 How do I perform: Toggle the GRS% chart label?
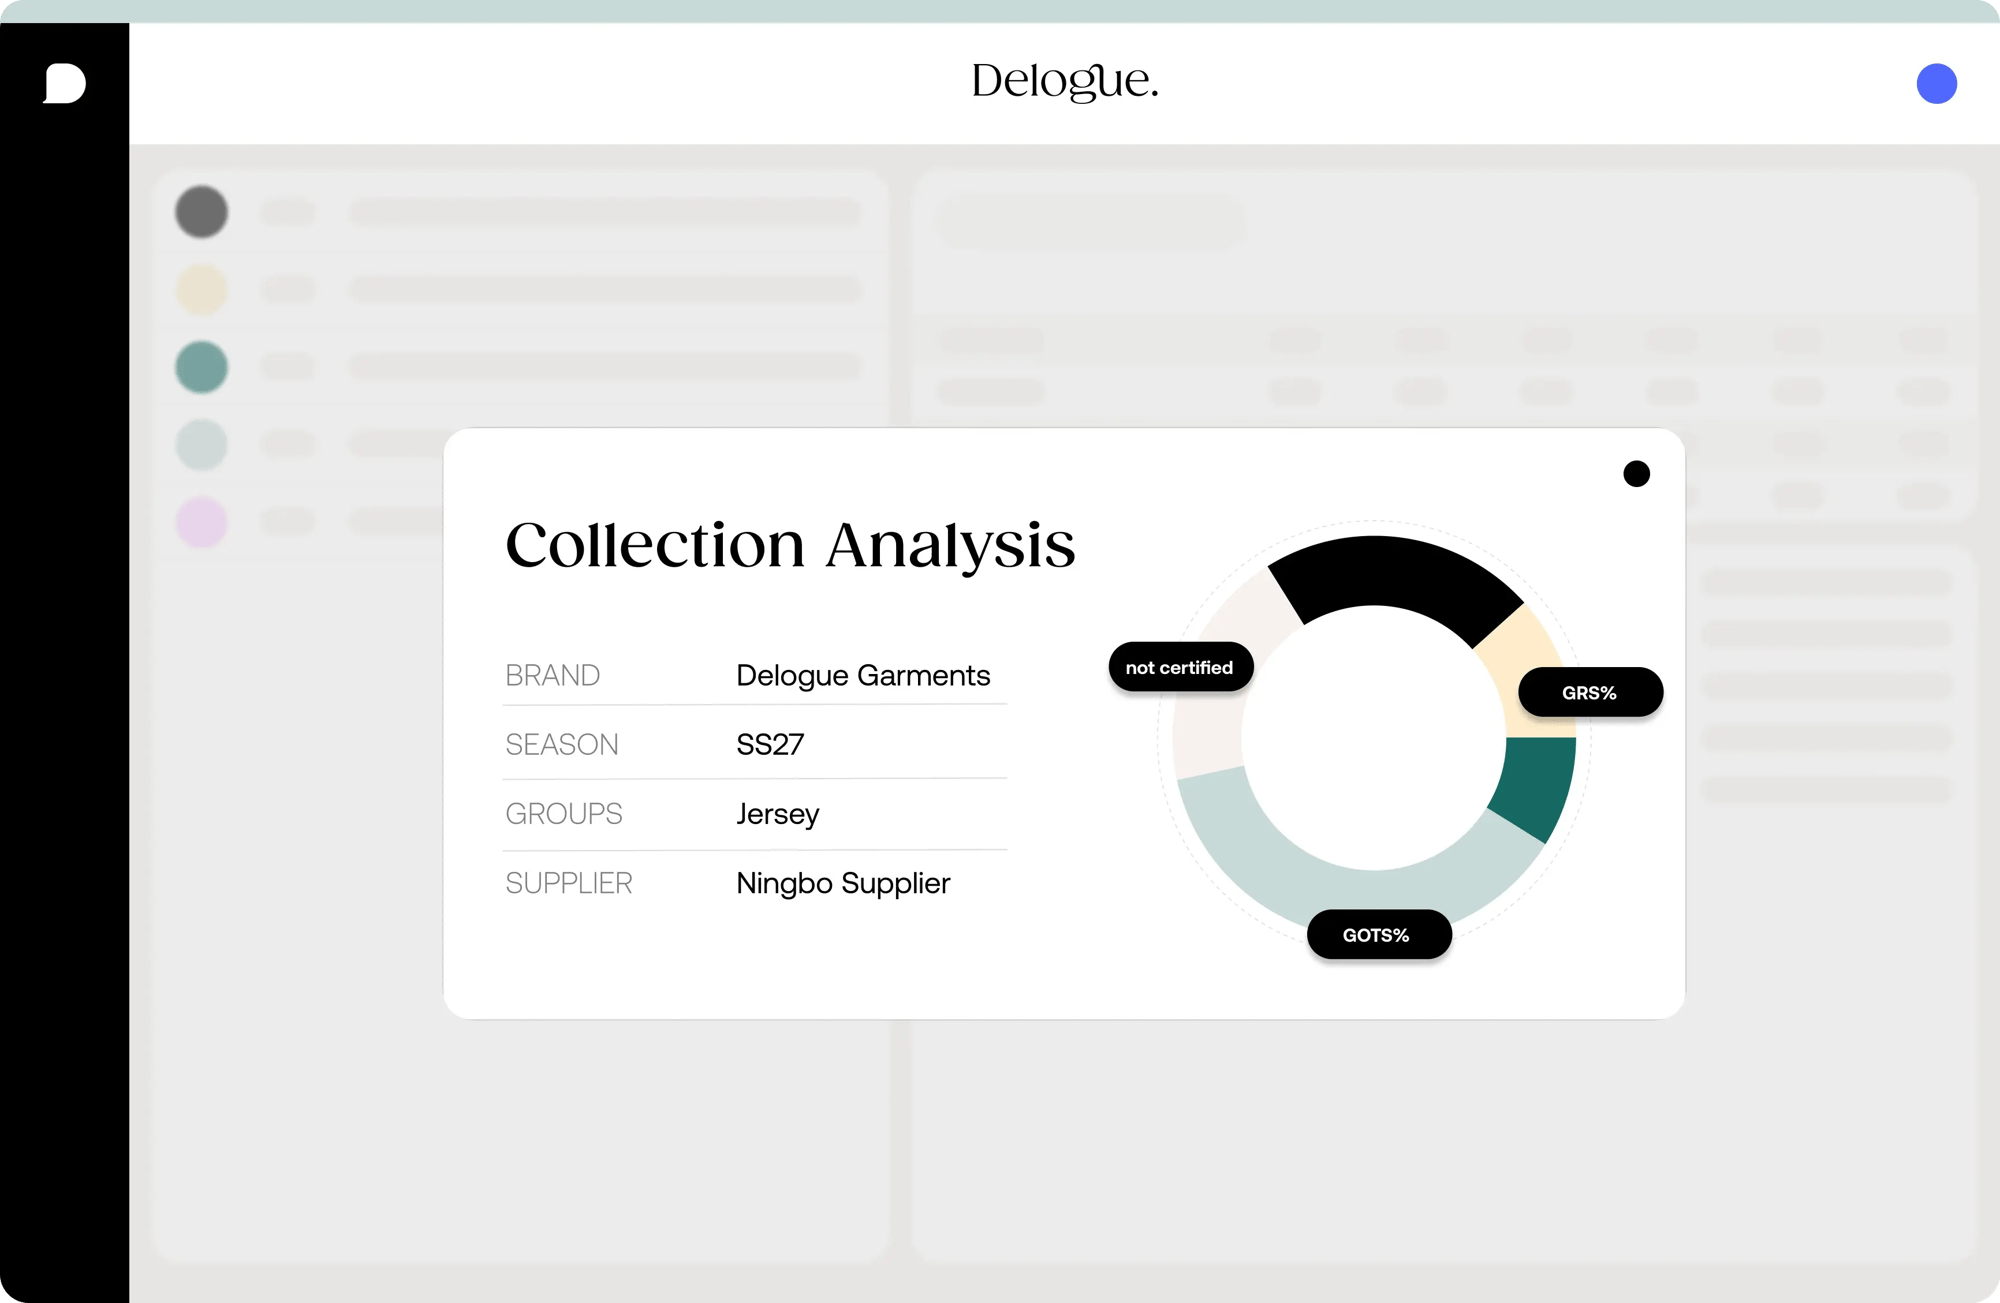click(1590, 691)
